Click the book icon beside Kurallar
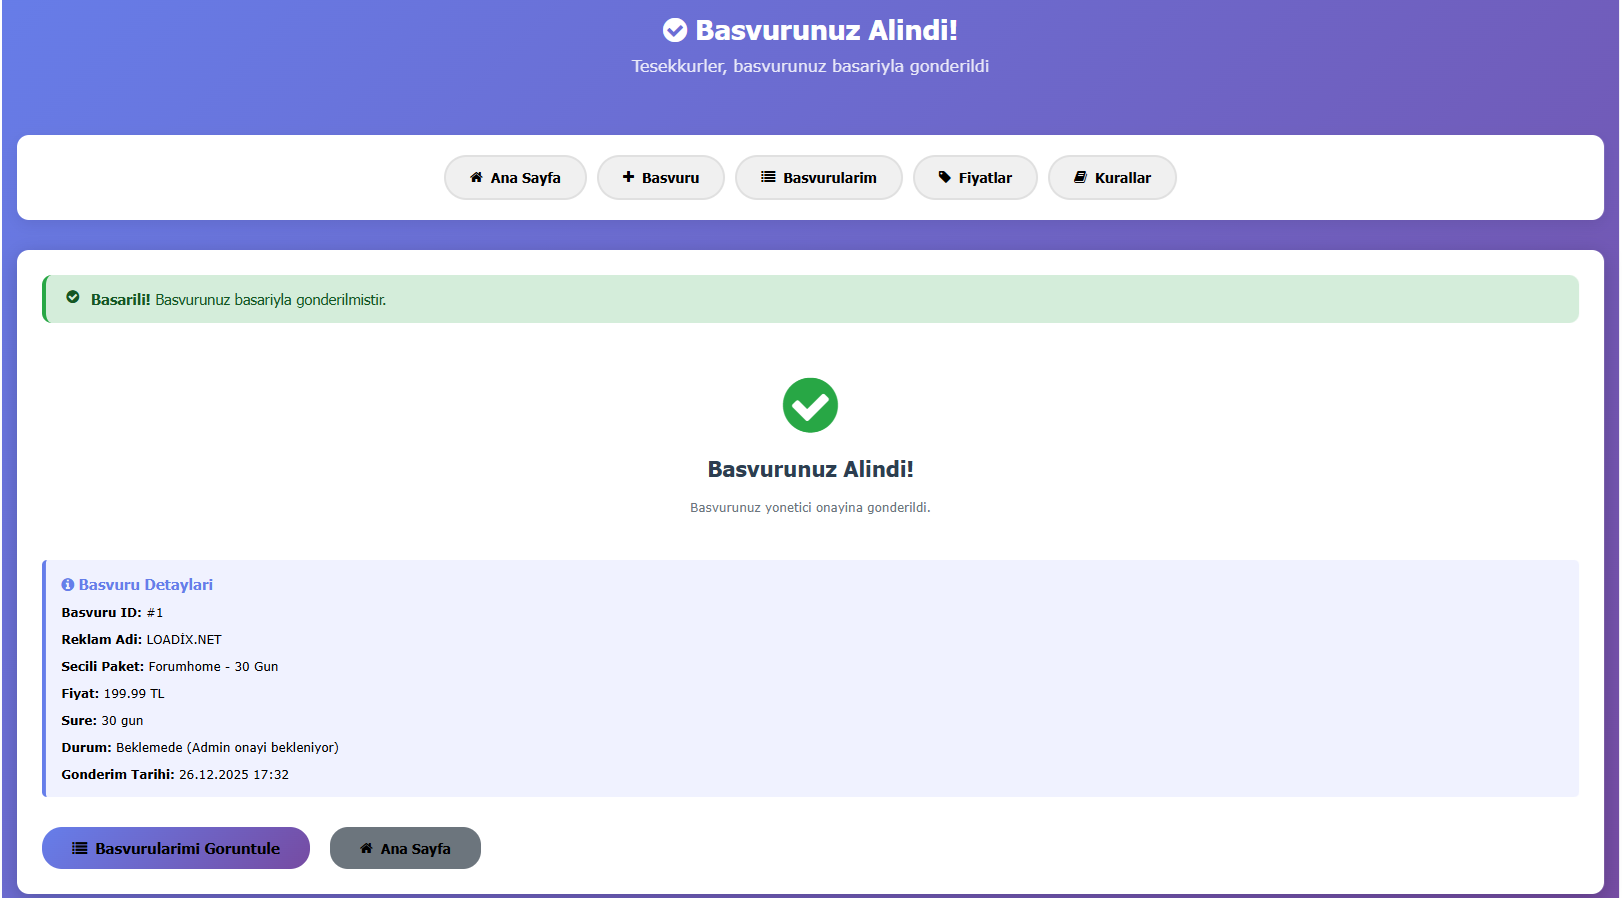 1080,177
